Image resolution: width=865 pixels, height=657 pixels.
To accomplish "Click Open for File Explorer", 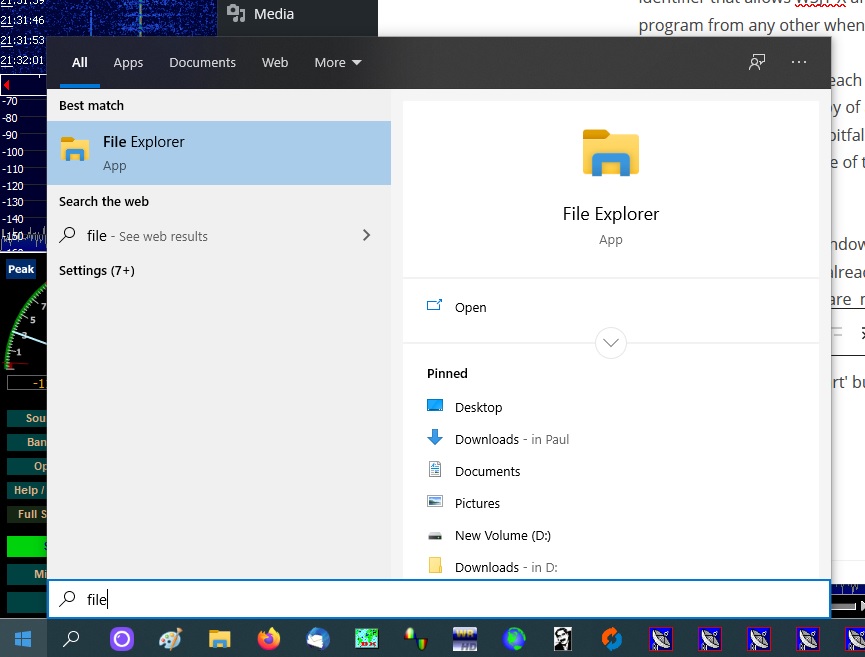I will click(470, 307).
